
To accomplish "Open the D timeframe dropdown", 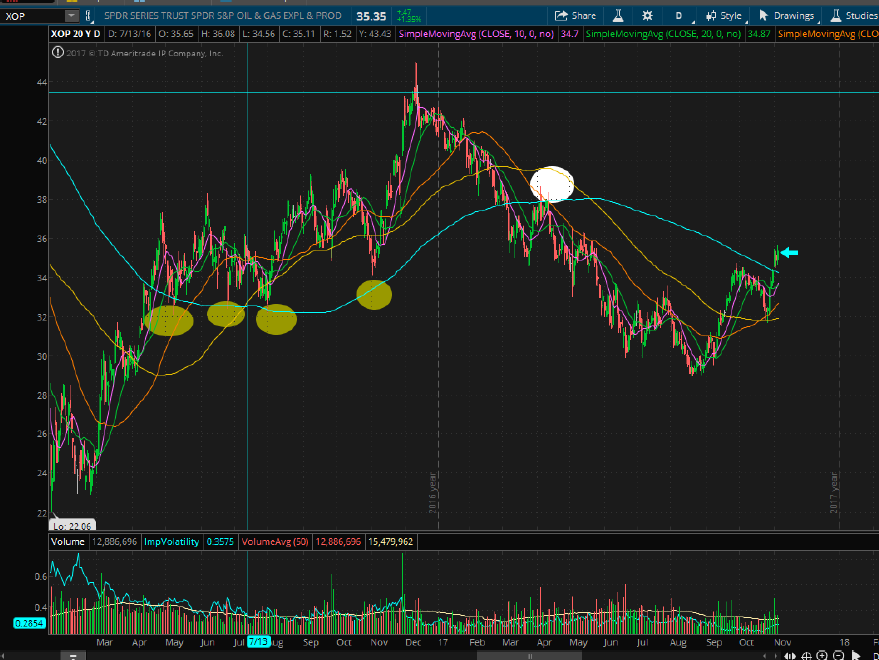I will pyautogui.click(x=681, y=16).
